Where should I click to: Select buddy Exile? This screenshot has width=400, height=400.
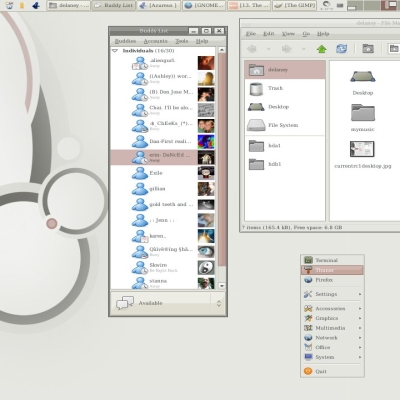pos(163,173)
